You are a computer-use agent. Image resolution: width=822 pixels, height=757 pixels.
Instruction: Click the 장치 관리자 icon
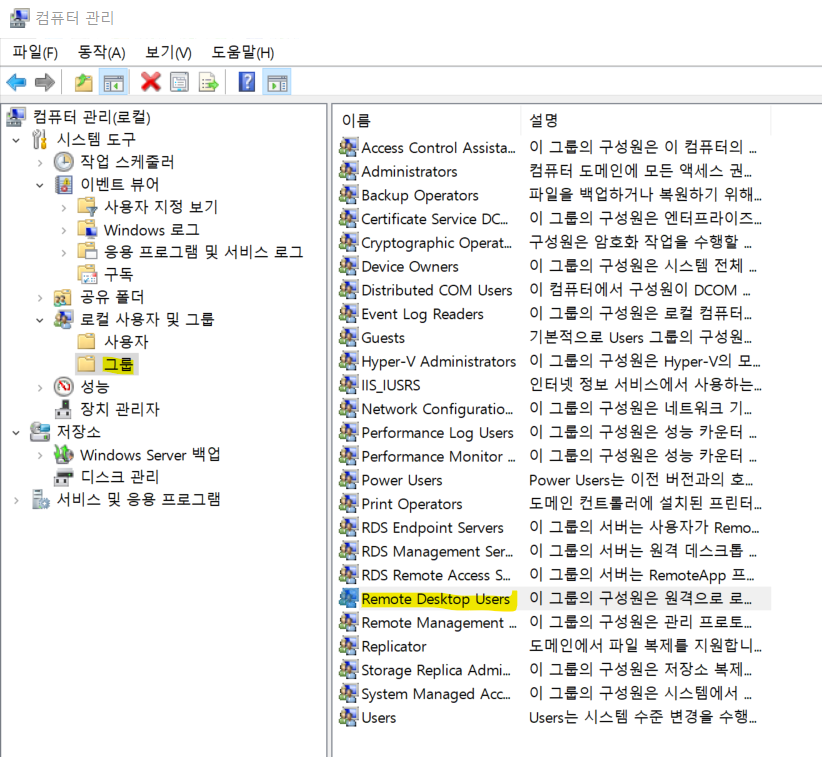(63, 409)
